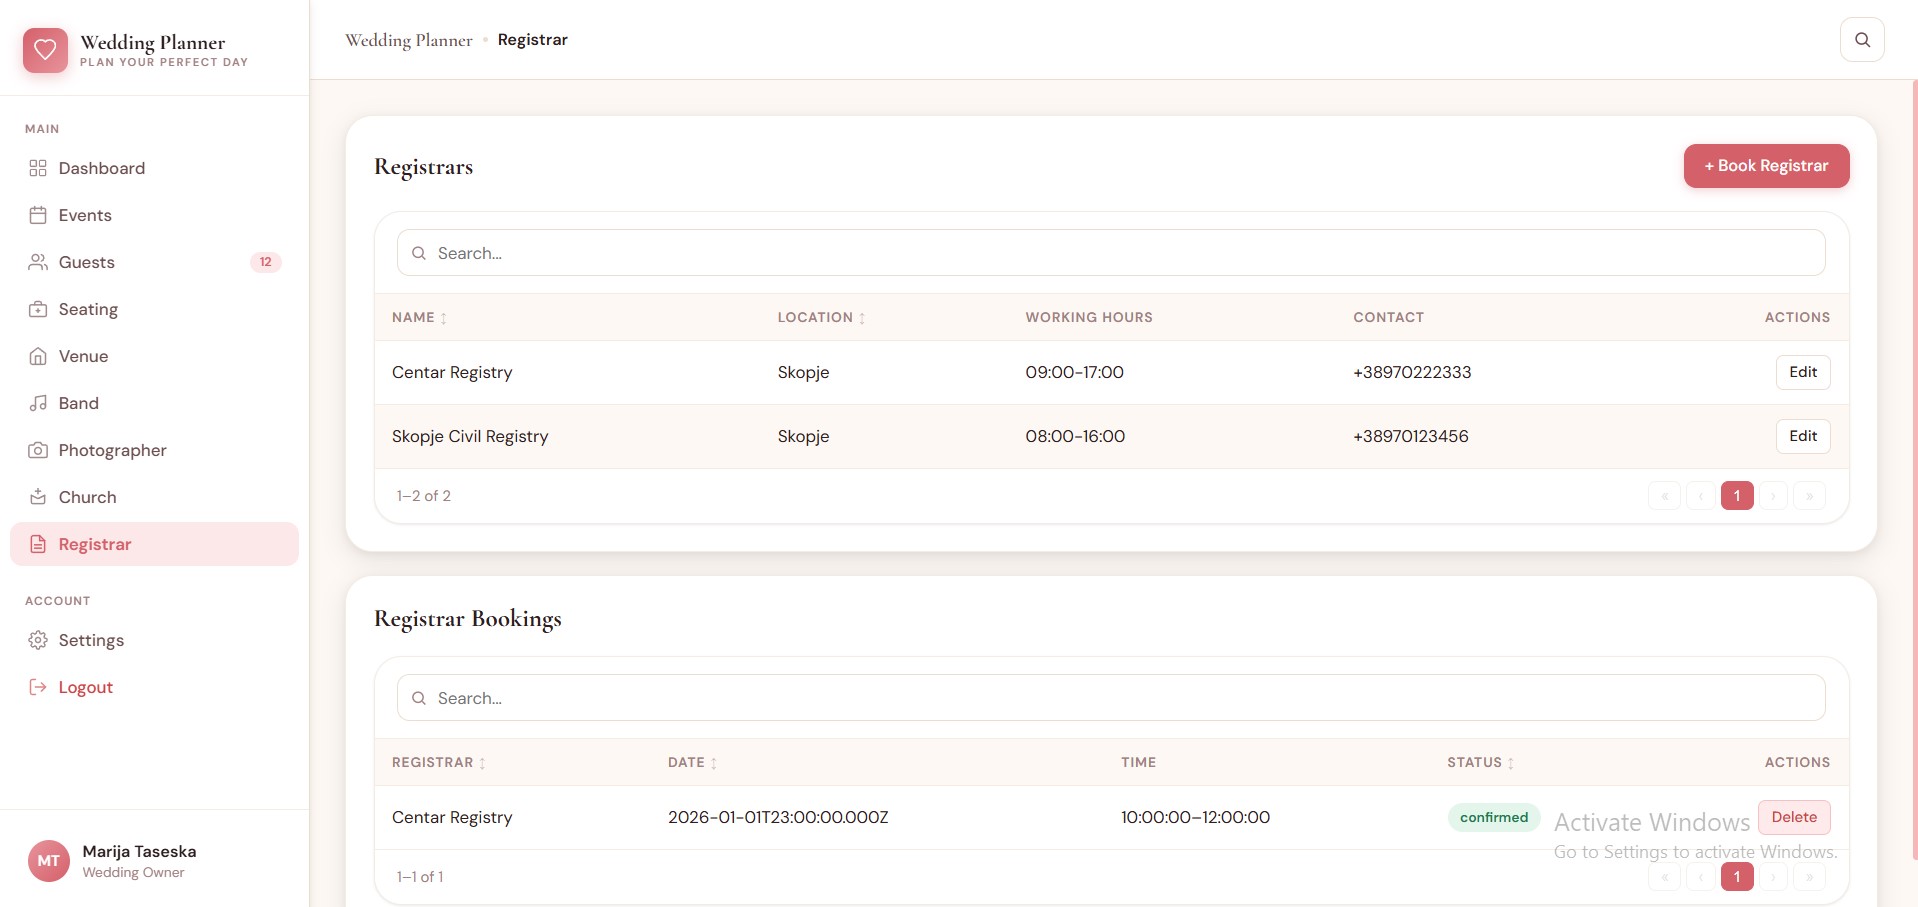Open the Band section
Viewport: 1918px width, 907px height.
click(x=78, y=403)
